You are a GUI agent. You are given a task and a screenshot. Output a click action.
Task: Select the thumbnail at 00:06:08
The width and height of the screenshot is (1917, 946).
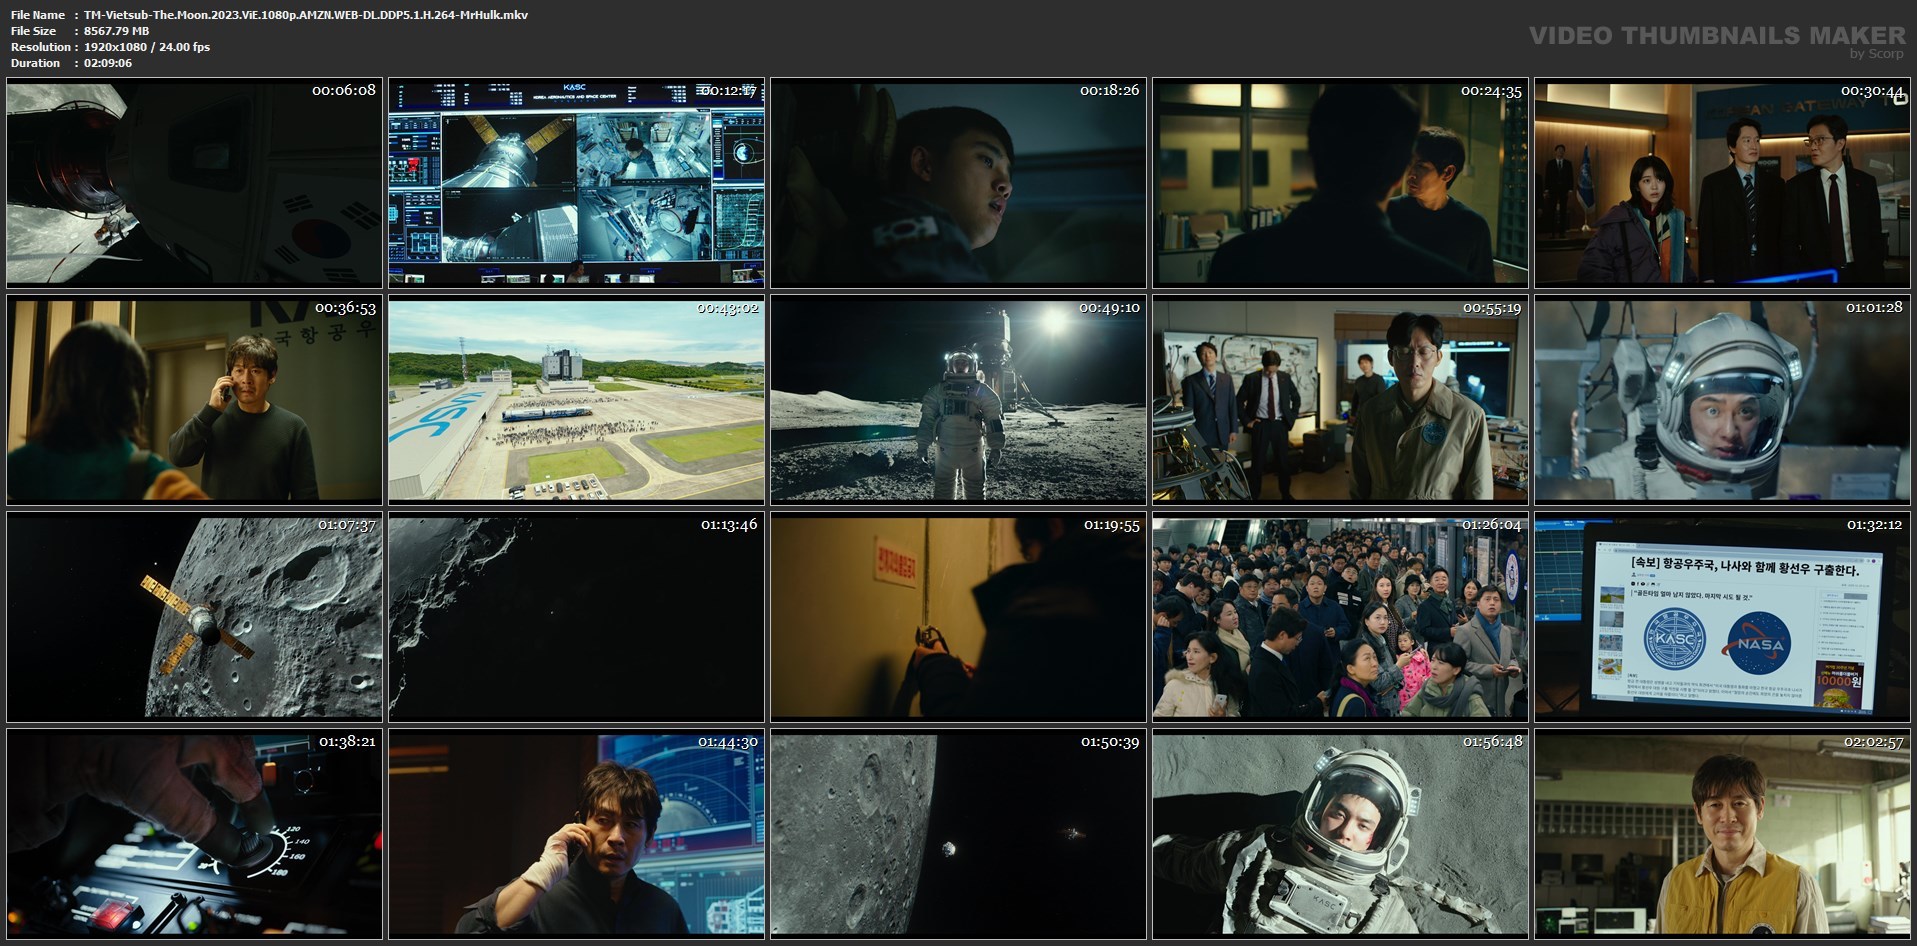[195, 182]
